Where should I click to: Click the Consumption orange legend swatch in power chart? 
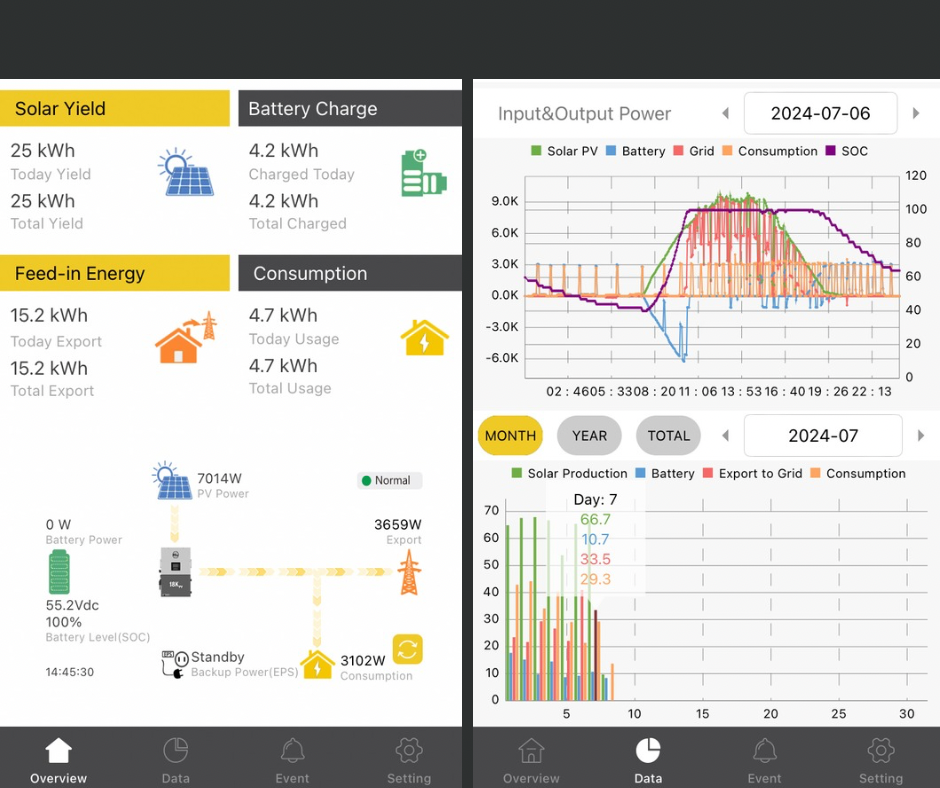tap(727, 151)
